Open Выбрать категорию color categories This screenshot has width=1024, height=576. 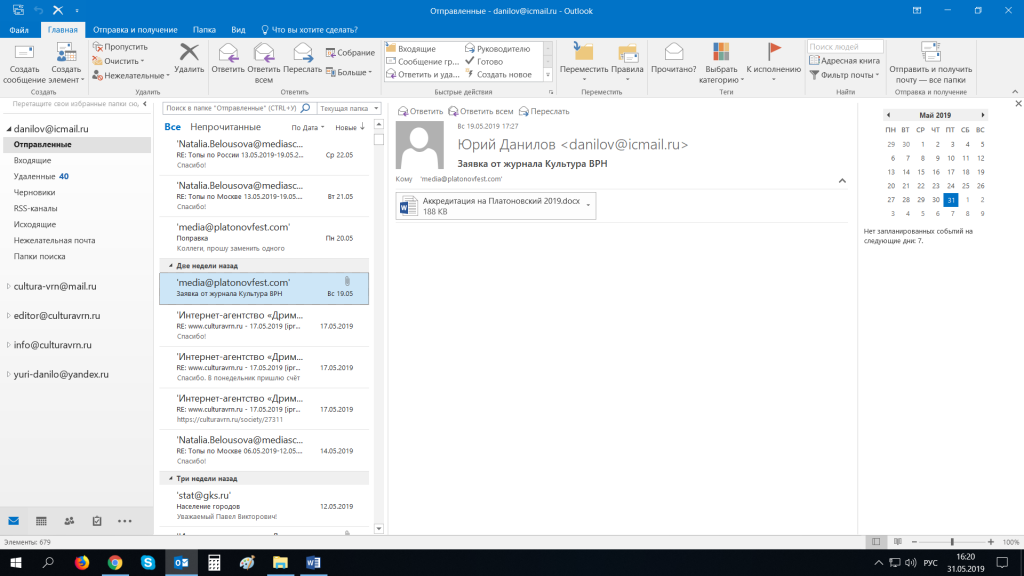tap(721, 63)
